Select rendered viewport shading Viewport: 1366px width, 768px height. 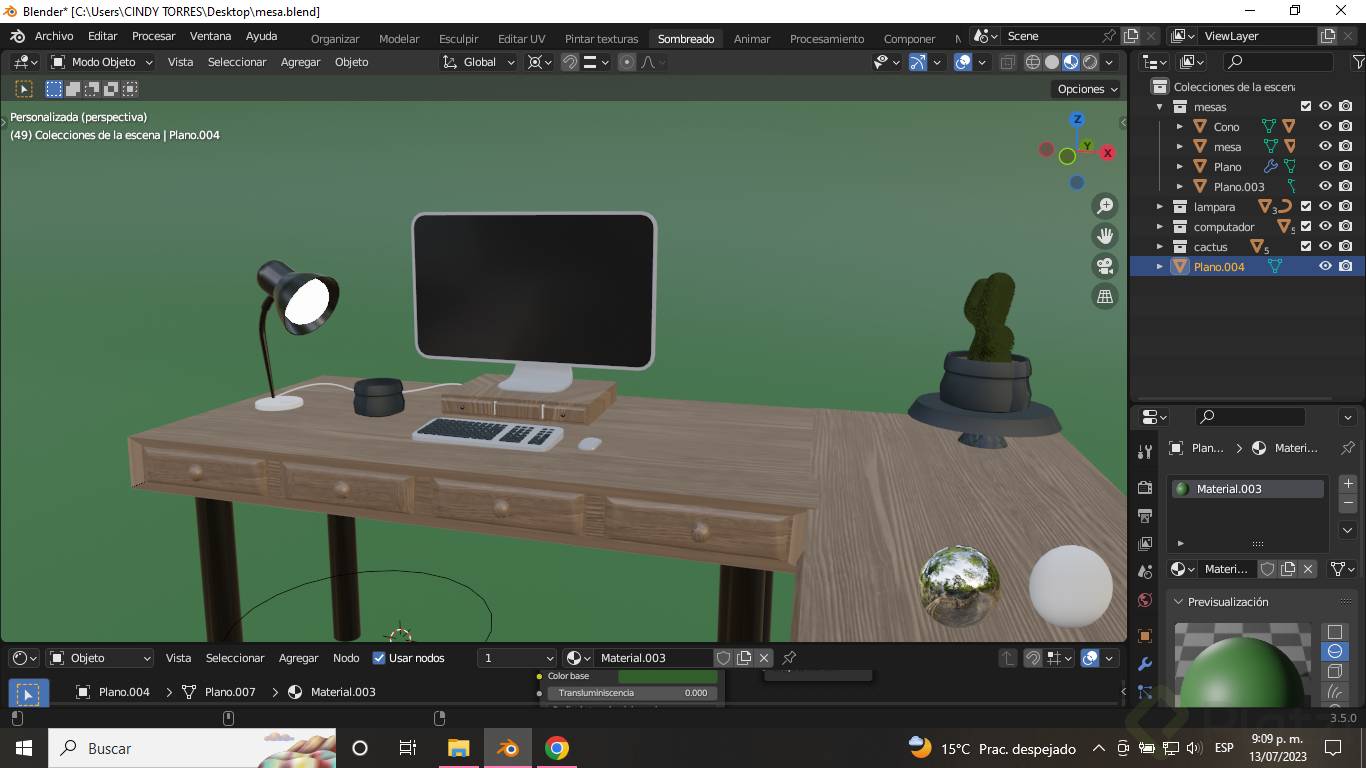(1090, 62)
